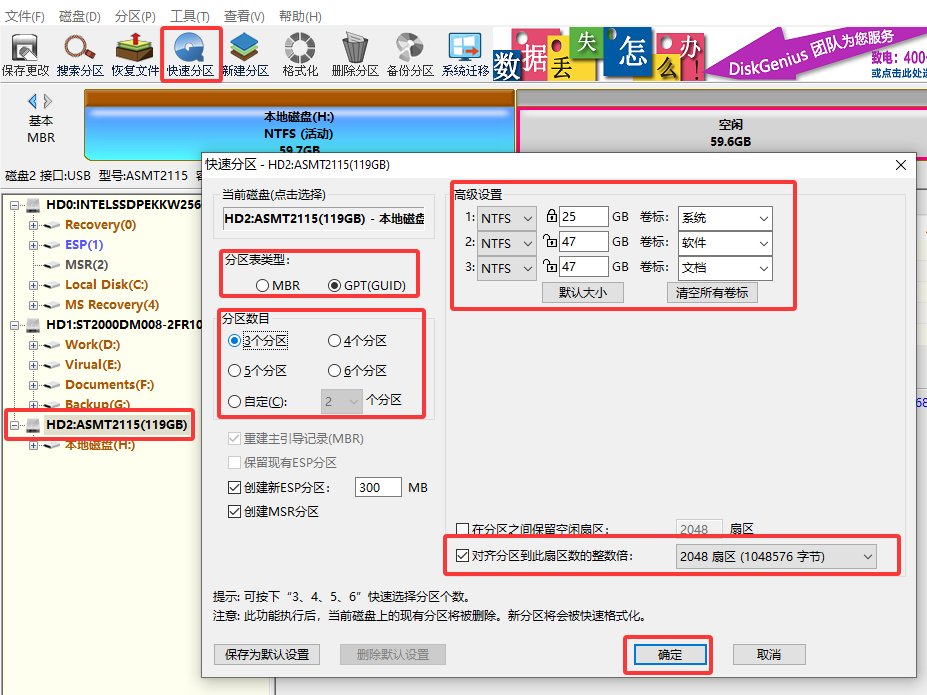
Task: Open partition 2 file system NTFS dropdown
Action: click(507, 243)
